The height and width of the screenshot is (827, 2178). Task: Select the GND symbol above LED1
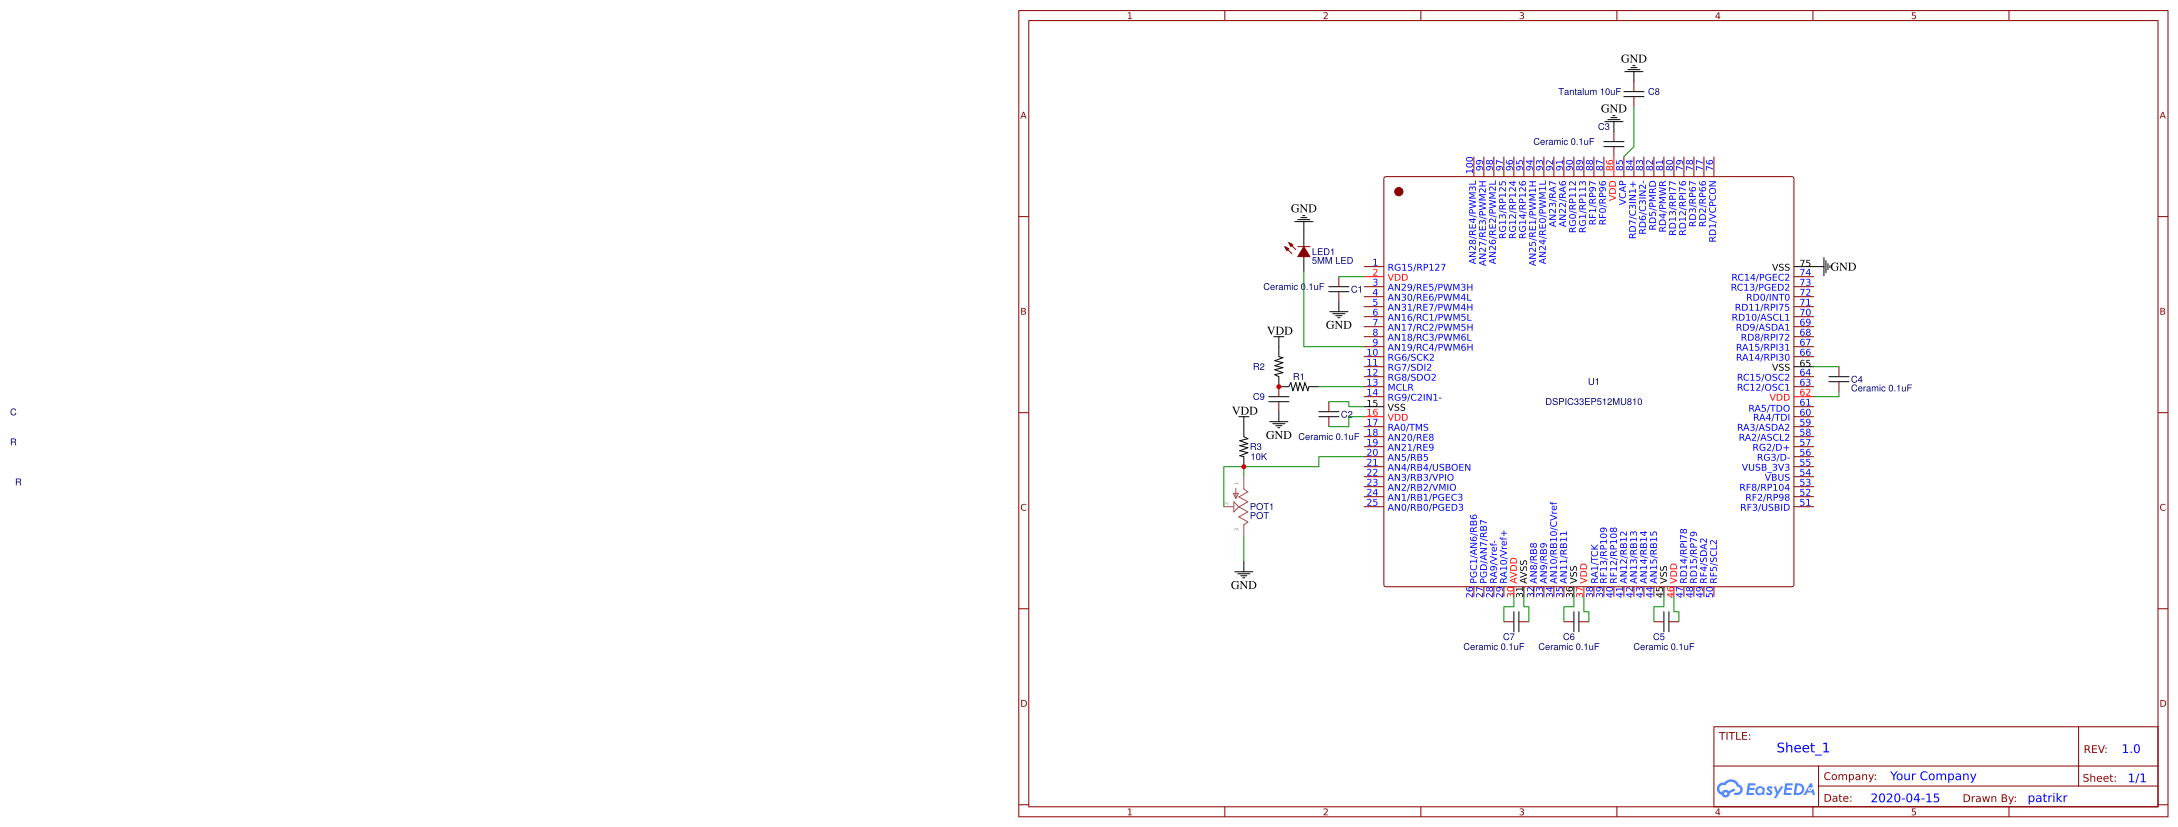pos(1303,212)
